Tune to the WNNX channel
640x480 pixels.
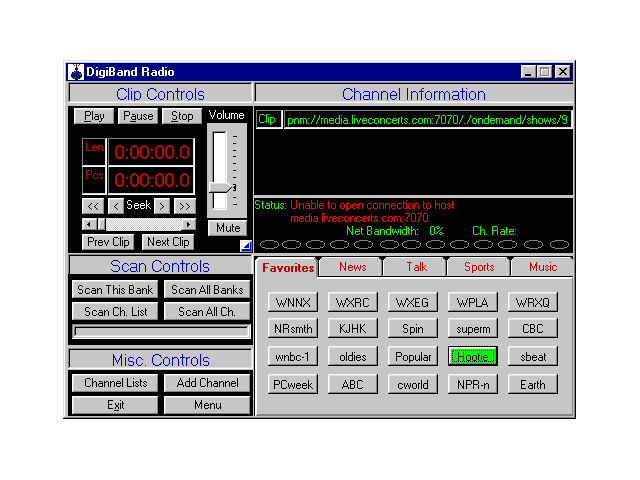click(293, 302)
